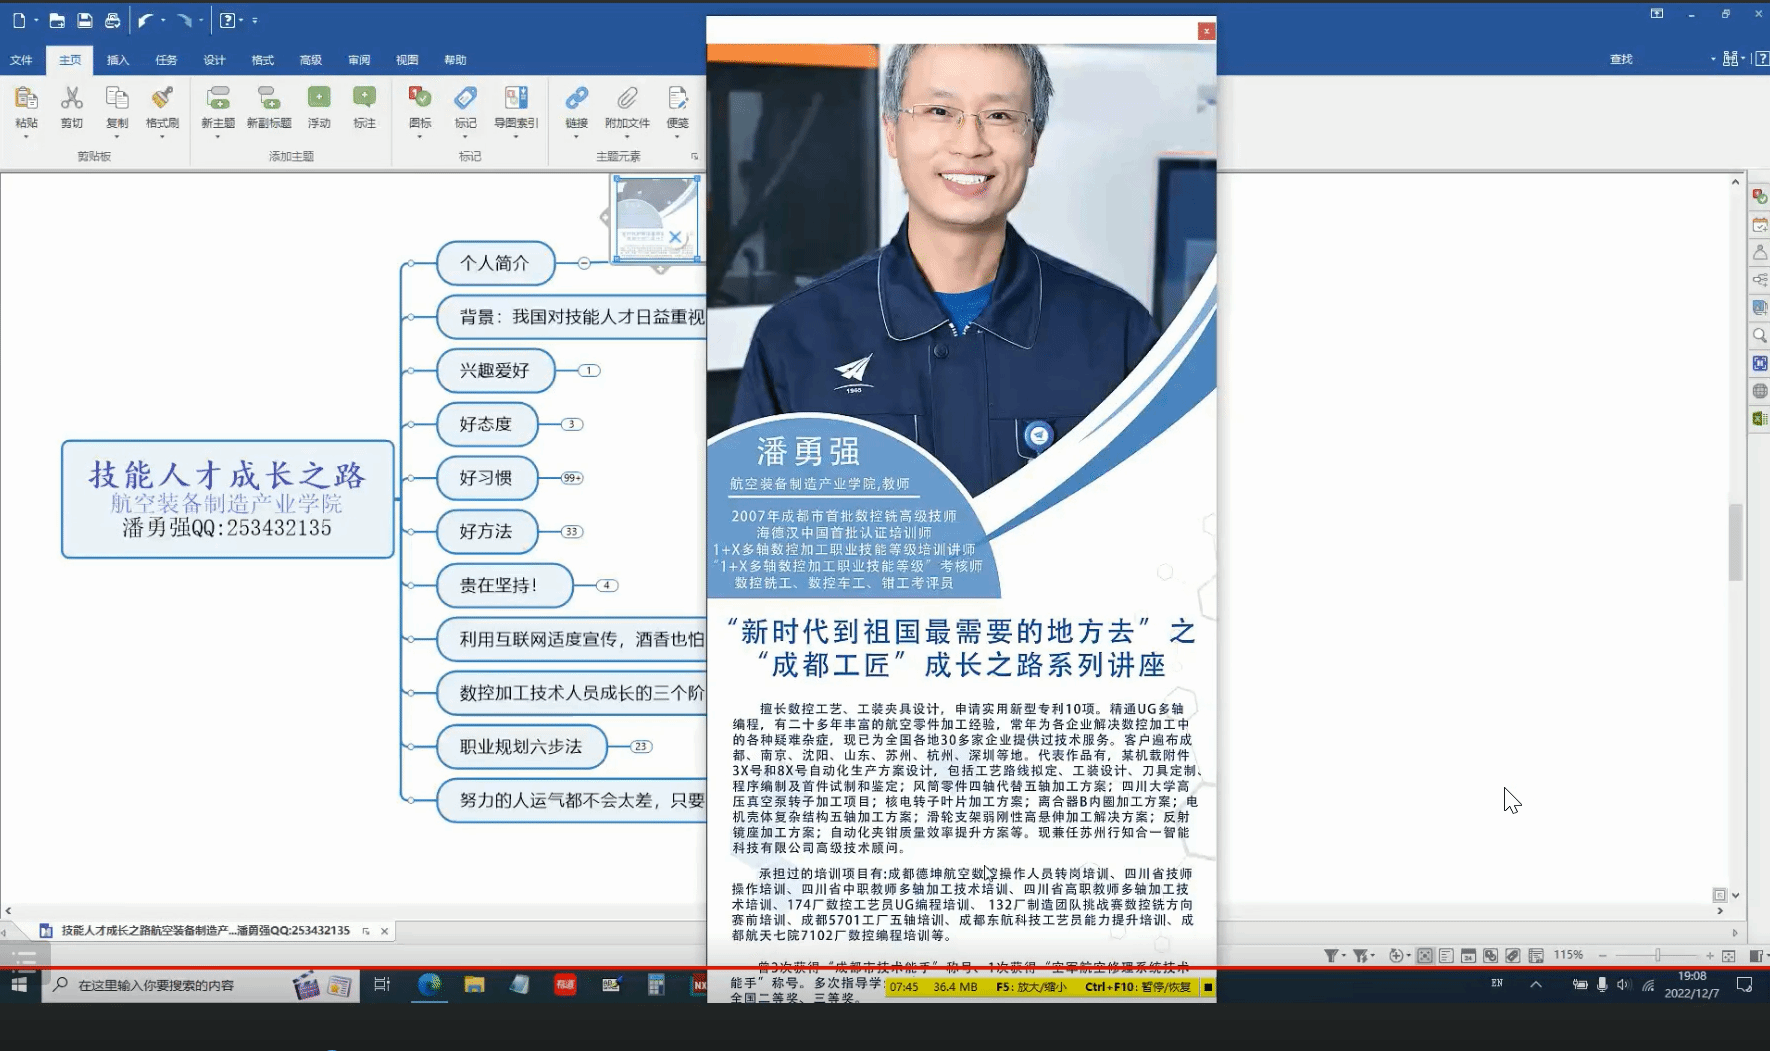This screenshot has height=1051, width=1770.
Task: Switch to the 插入 ribbon tab
Action: click(x=118, y=60)
